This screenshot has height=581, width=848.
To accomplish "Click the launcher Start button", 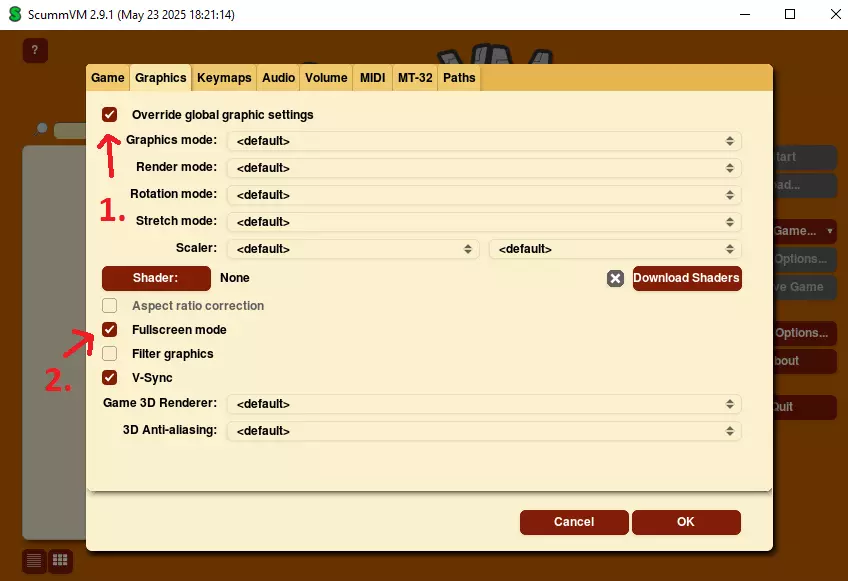I will [805, 157].
